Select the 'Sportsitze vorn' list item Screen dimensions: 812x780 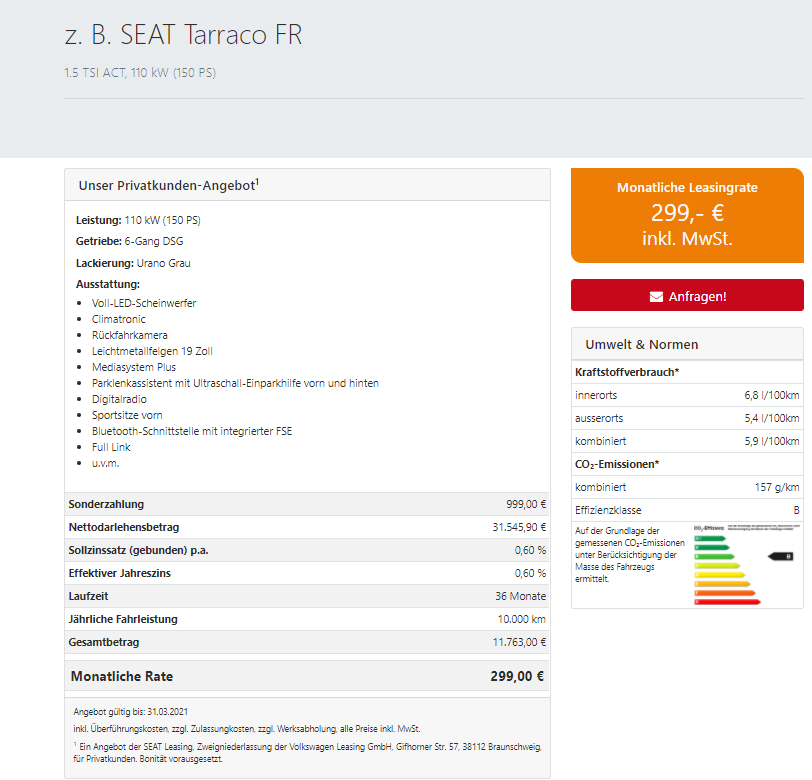point(127,415)
